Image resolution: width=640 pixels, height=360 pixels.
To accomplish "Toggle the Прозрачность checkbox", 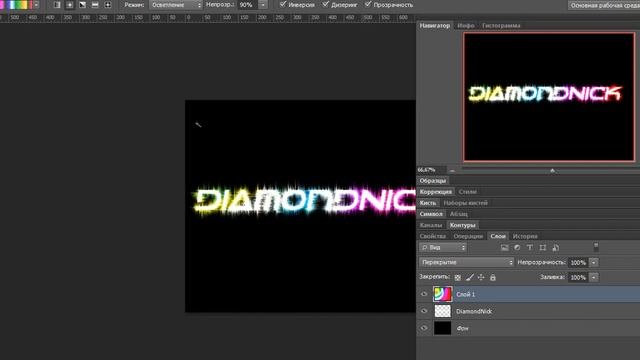I will 368,4.
